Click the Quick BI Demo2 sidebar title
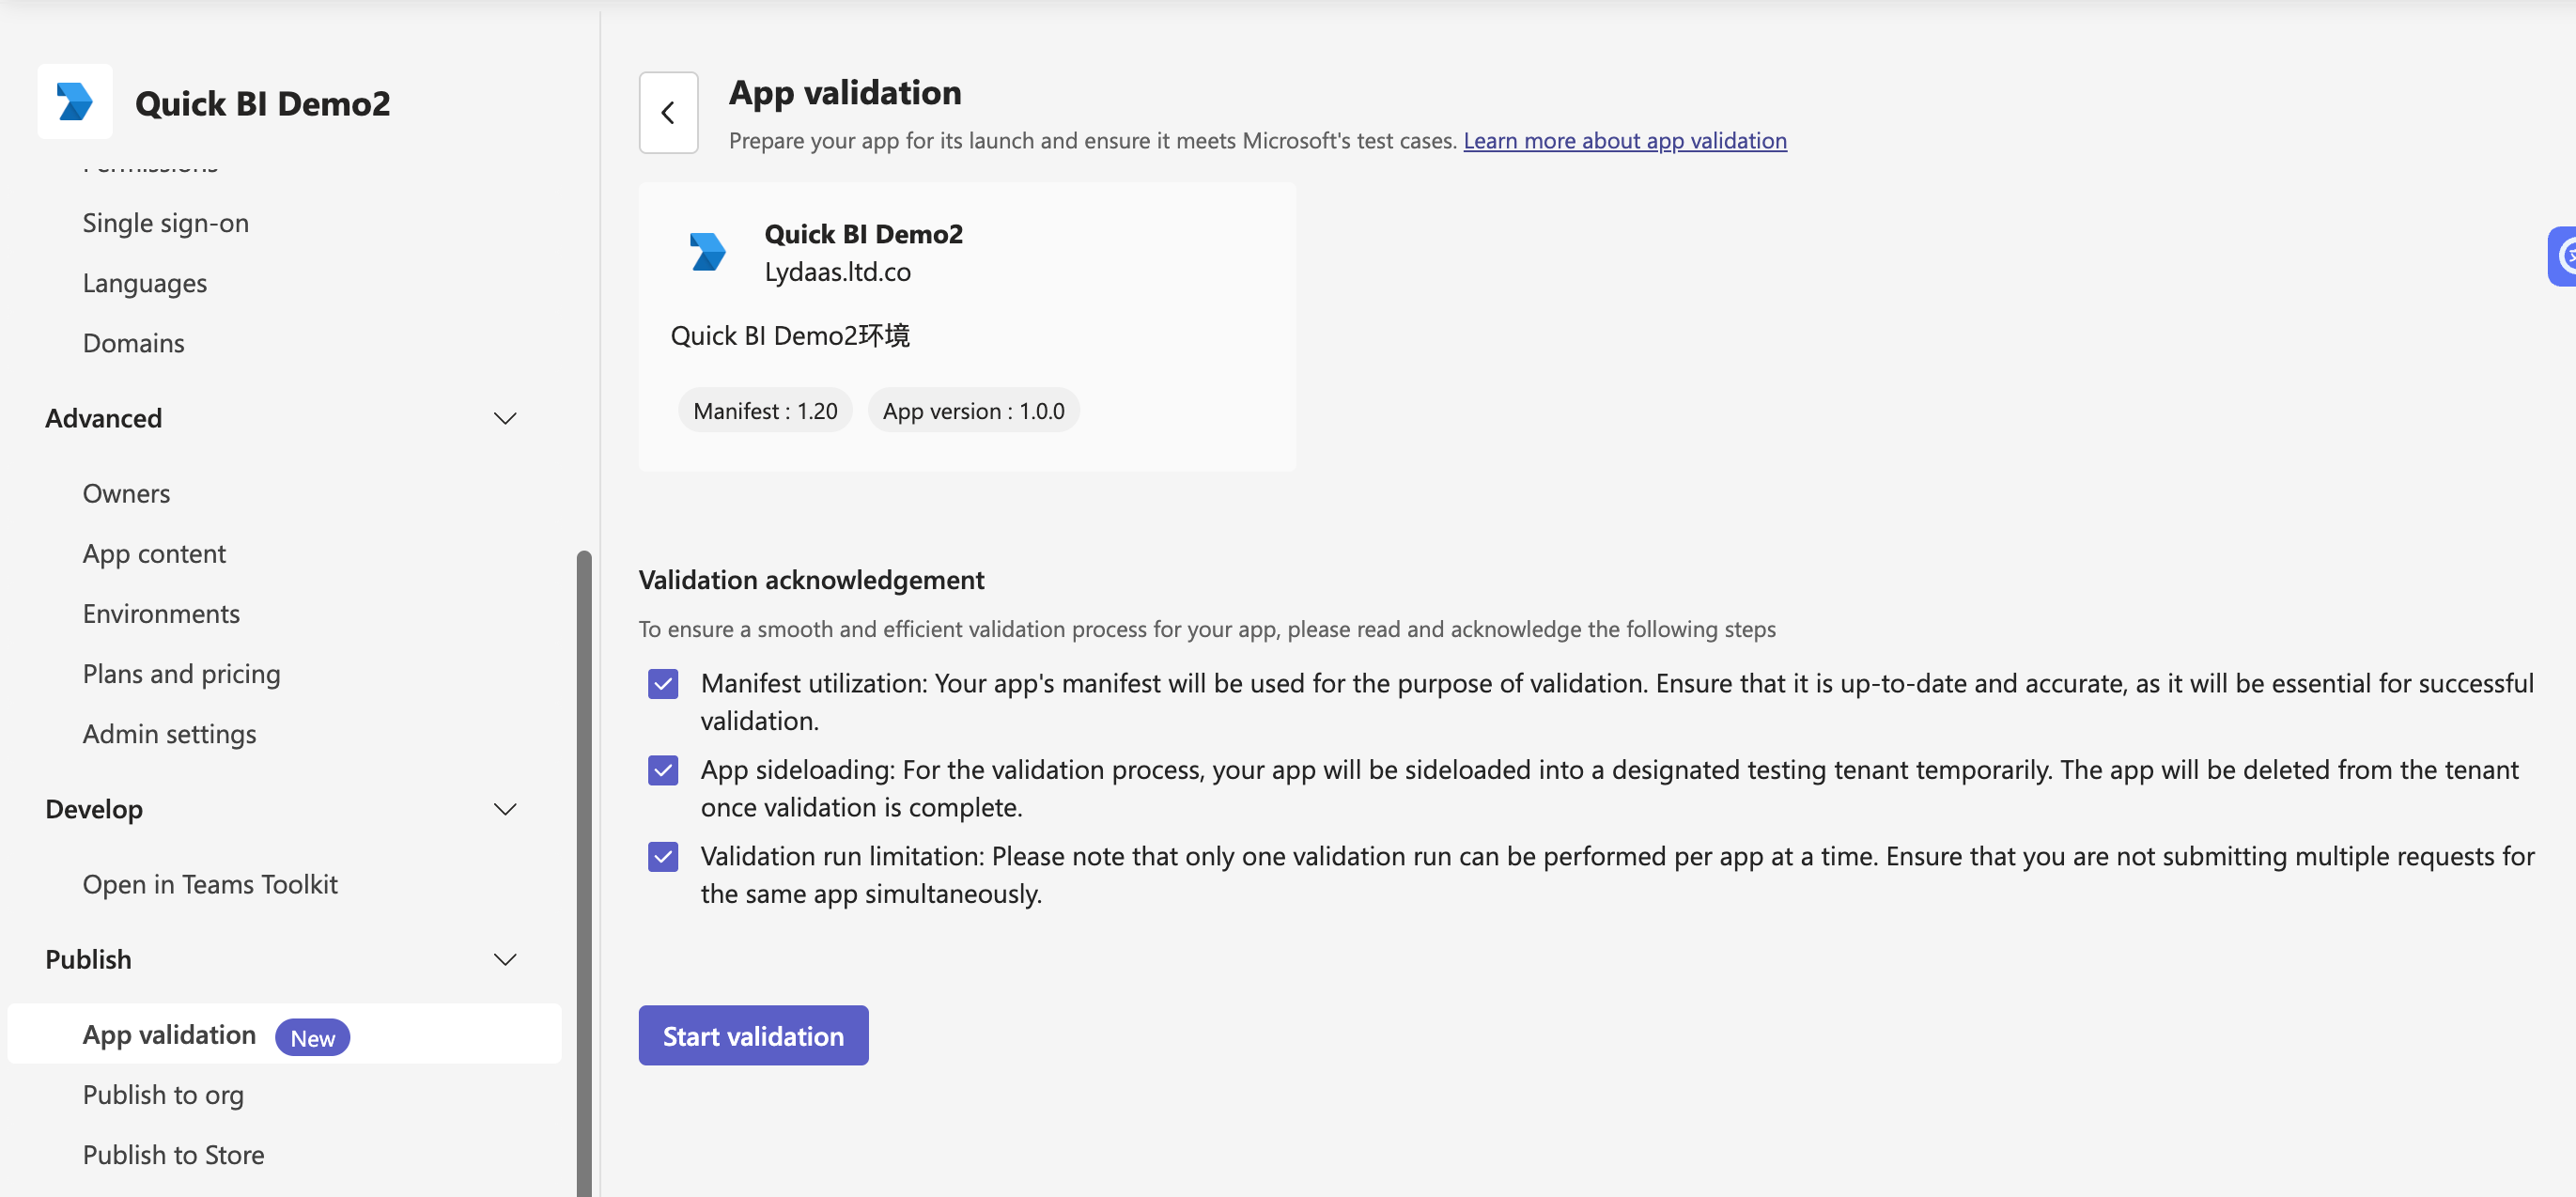The width and height of the screenshot is (2576, 1197). pos(262,103)
